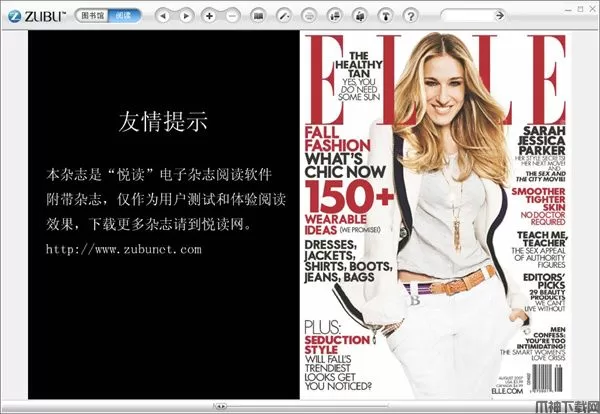Click the TEACH ME, TEACHER text
600x414 pixels.
(543, 239)
